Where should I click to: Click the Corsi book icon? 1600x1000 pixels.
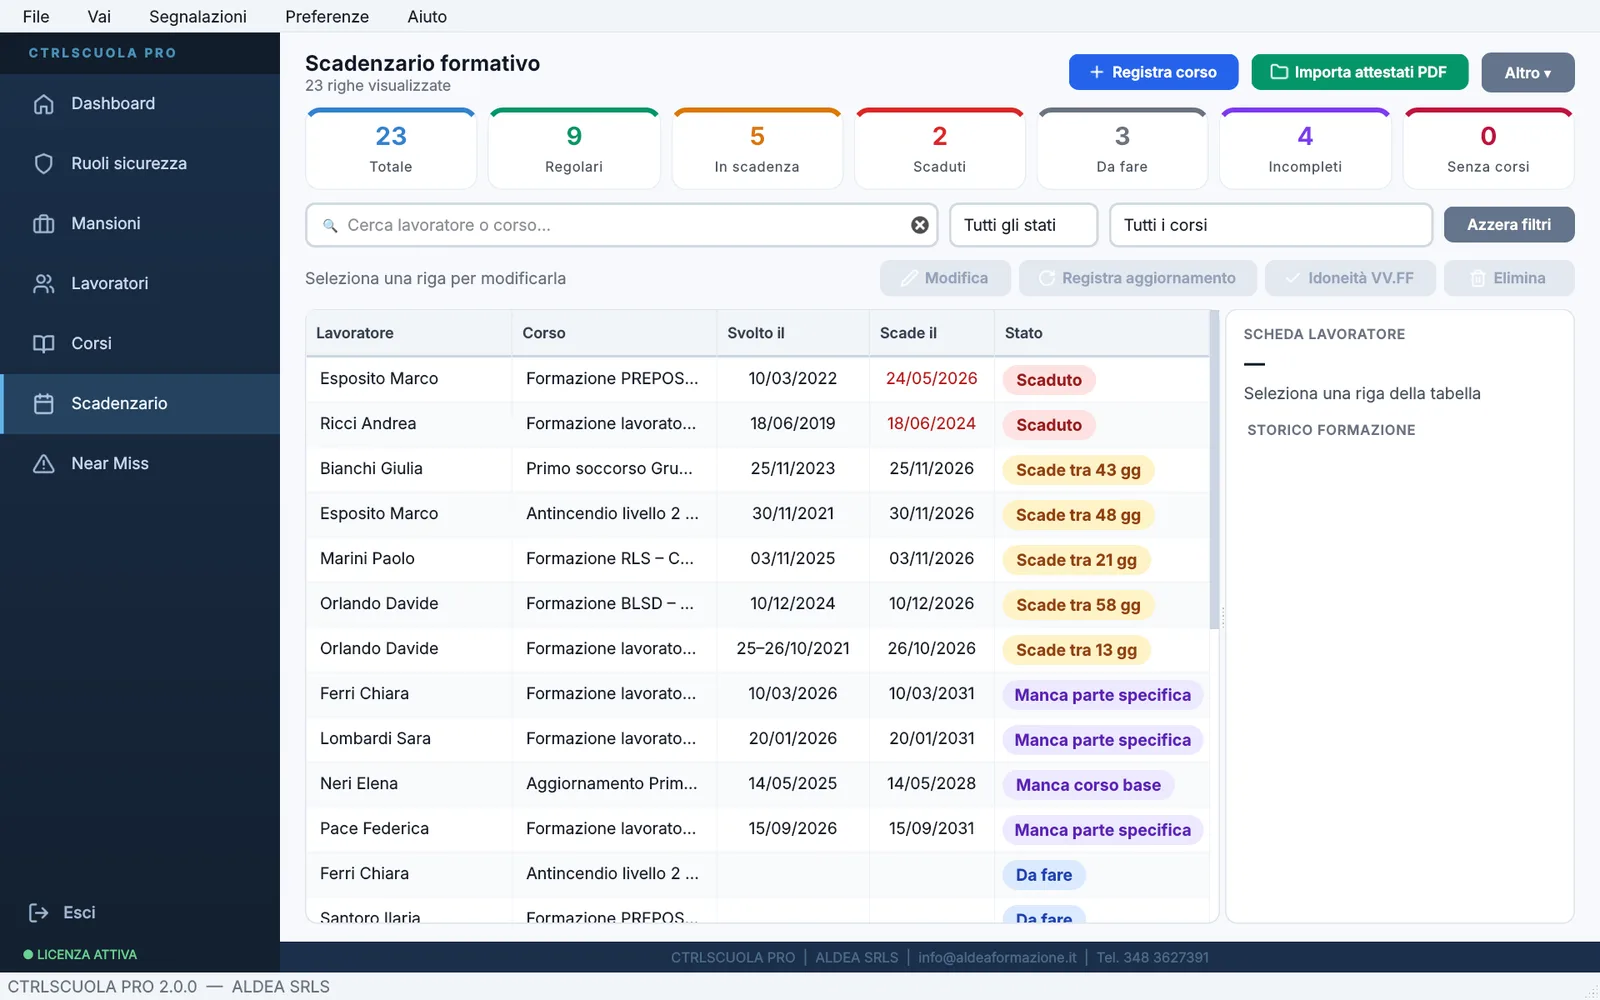43,344
